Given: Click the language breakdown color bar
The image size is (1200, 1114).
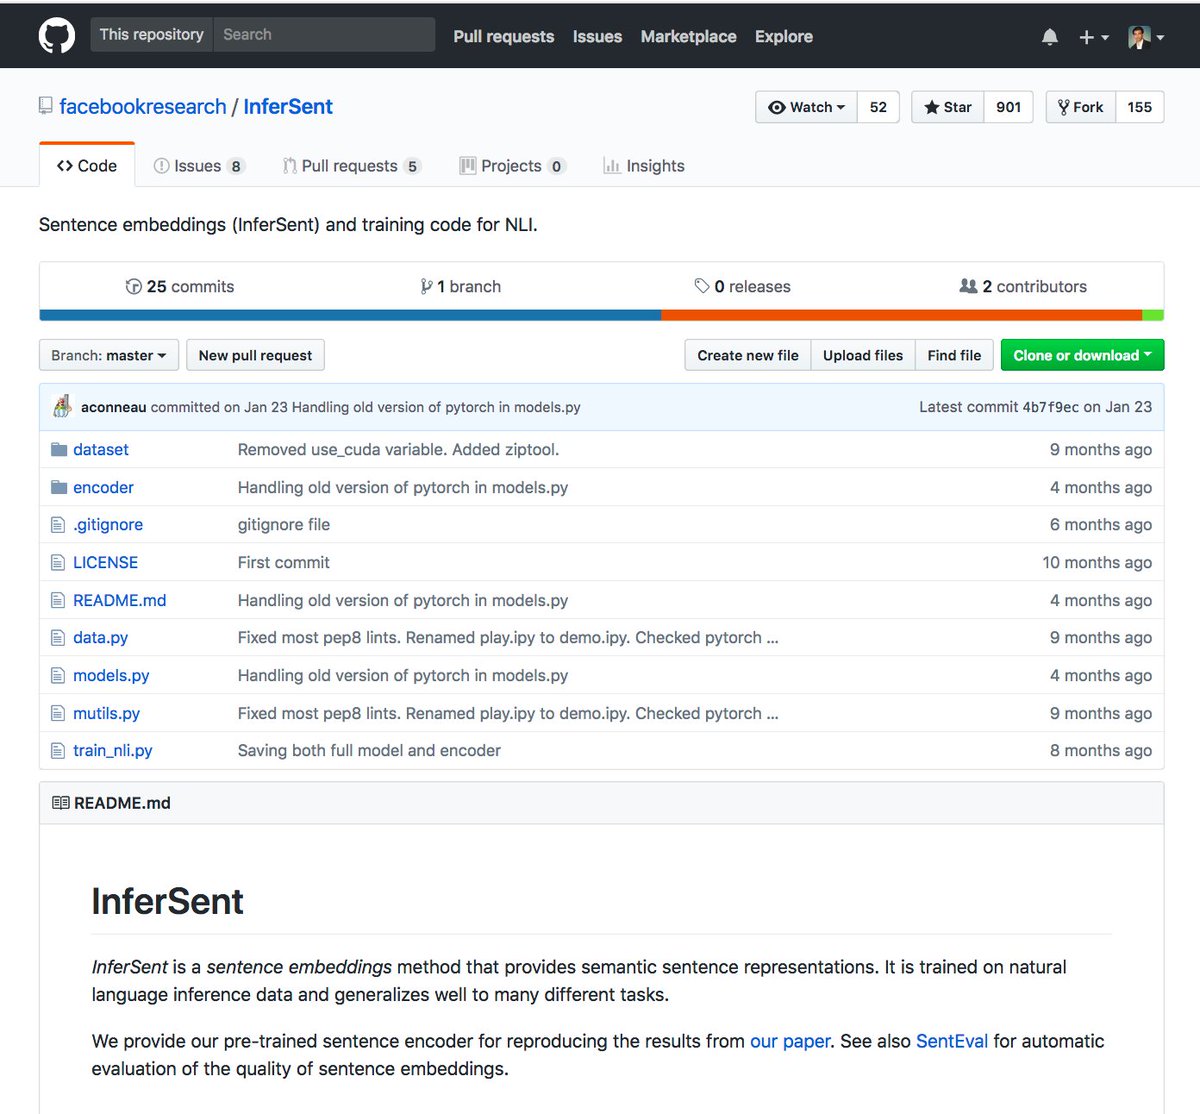Looking at the screenshot, I should point(601,315).
